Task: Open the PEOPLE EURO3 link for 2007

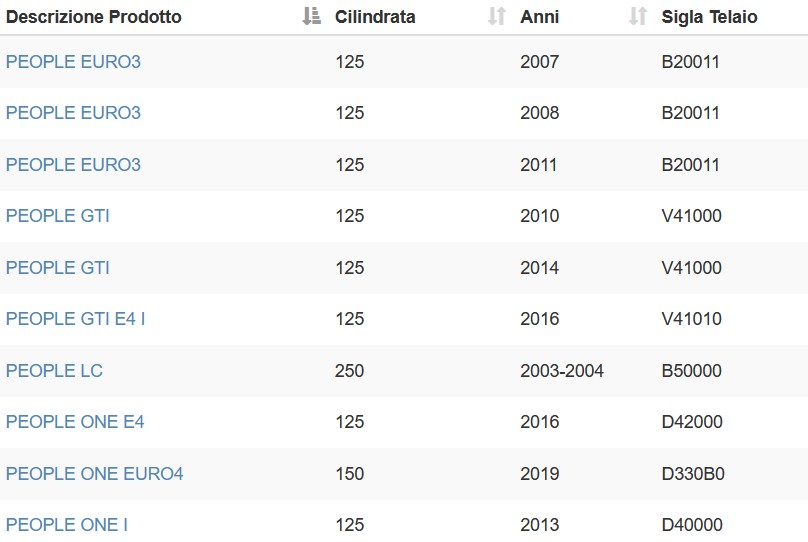Action: [73, 62]
